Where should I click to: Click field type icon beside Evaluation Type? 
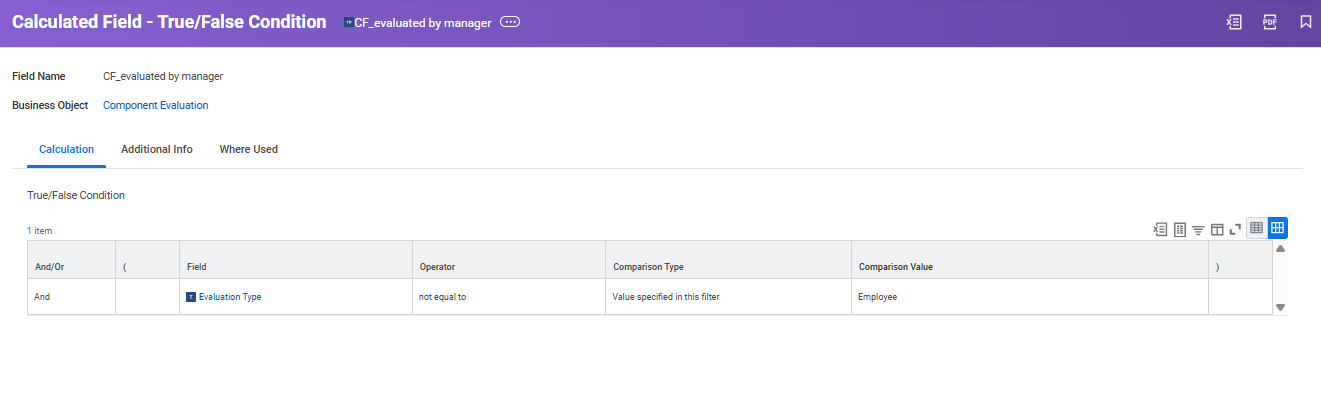[x=191, y=297]
